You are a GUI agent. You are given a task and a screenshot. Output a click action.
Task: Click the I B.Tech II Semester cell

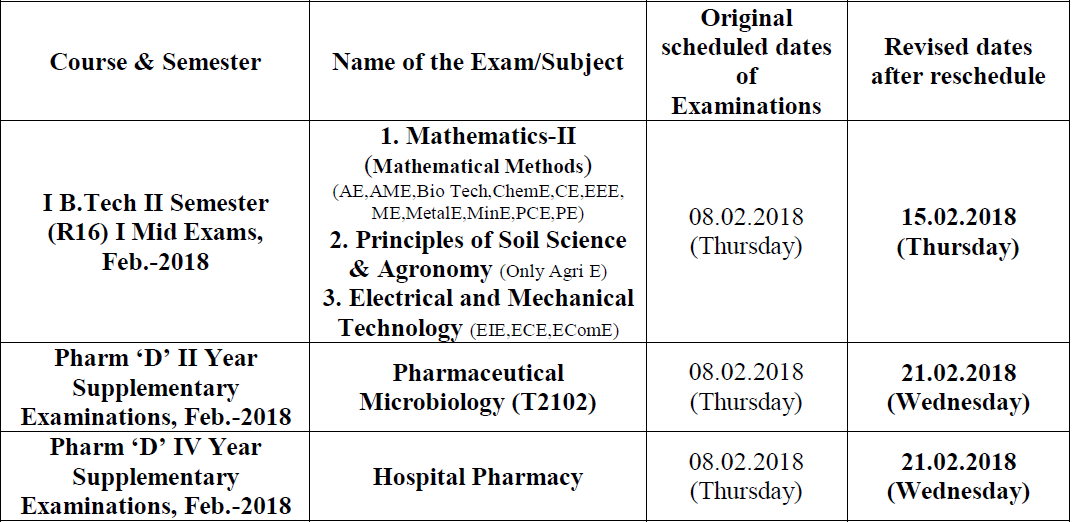click(155, 232)
